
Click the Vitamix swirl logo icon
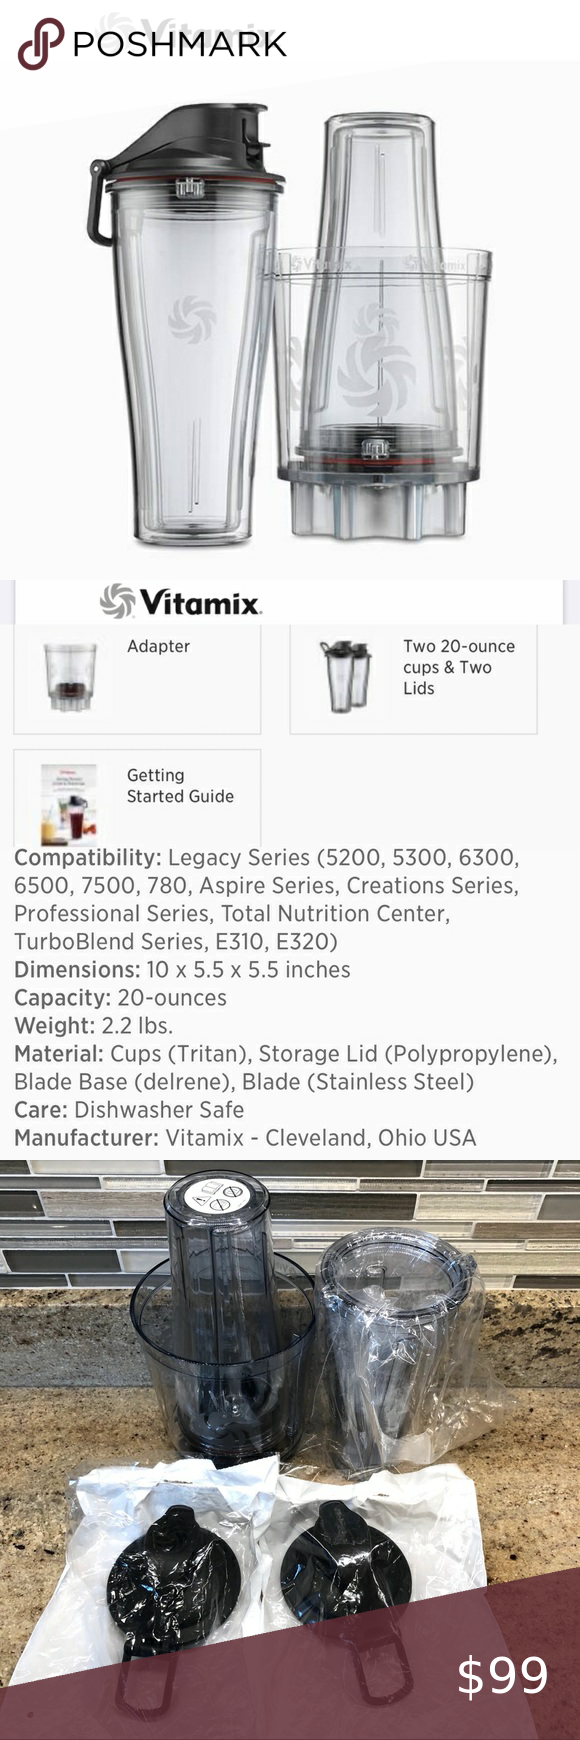pyautogui.click(x=117, y=601)
